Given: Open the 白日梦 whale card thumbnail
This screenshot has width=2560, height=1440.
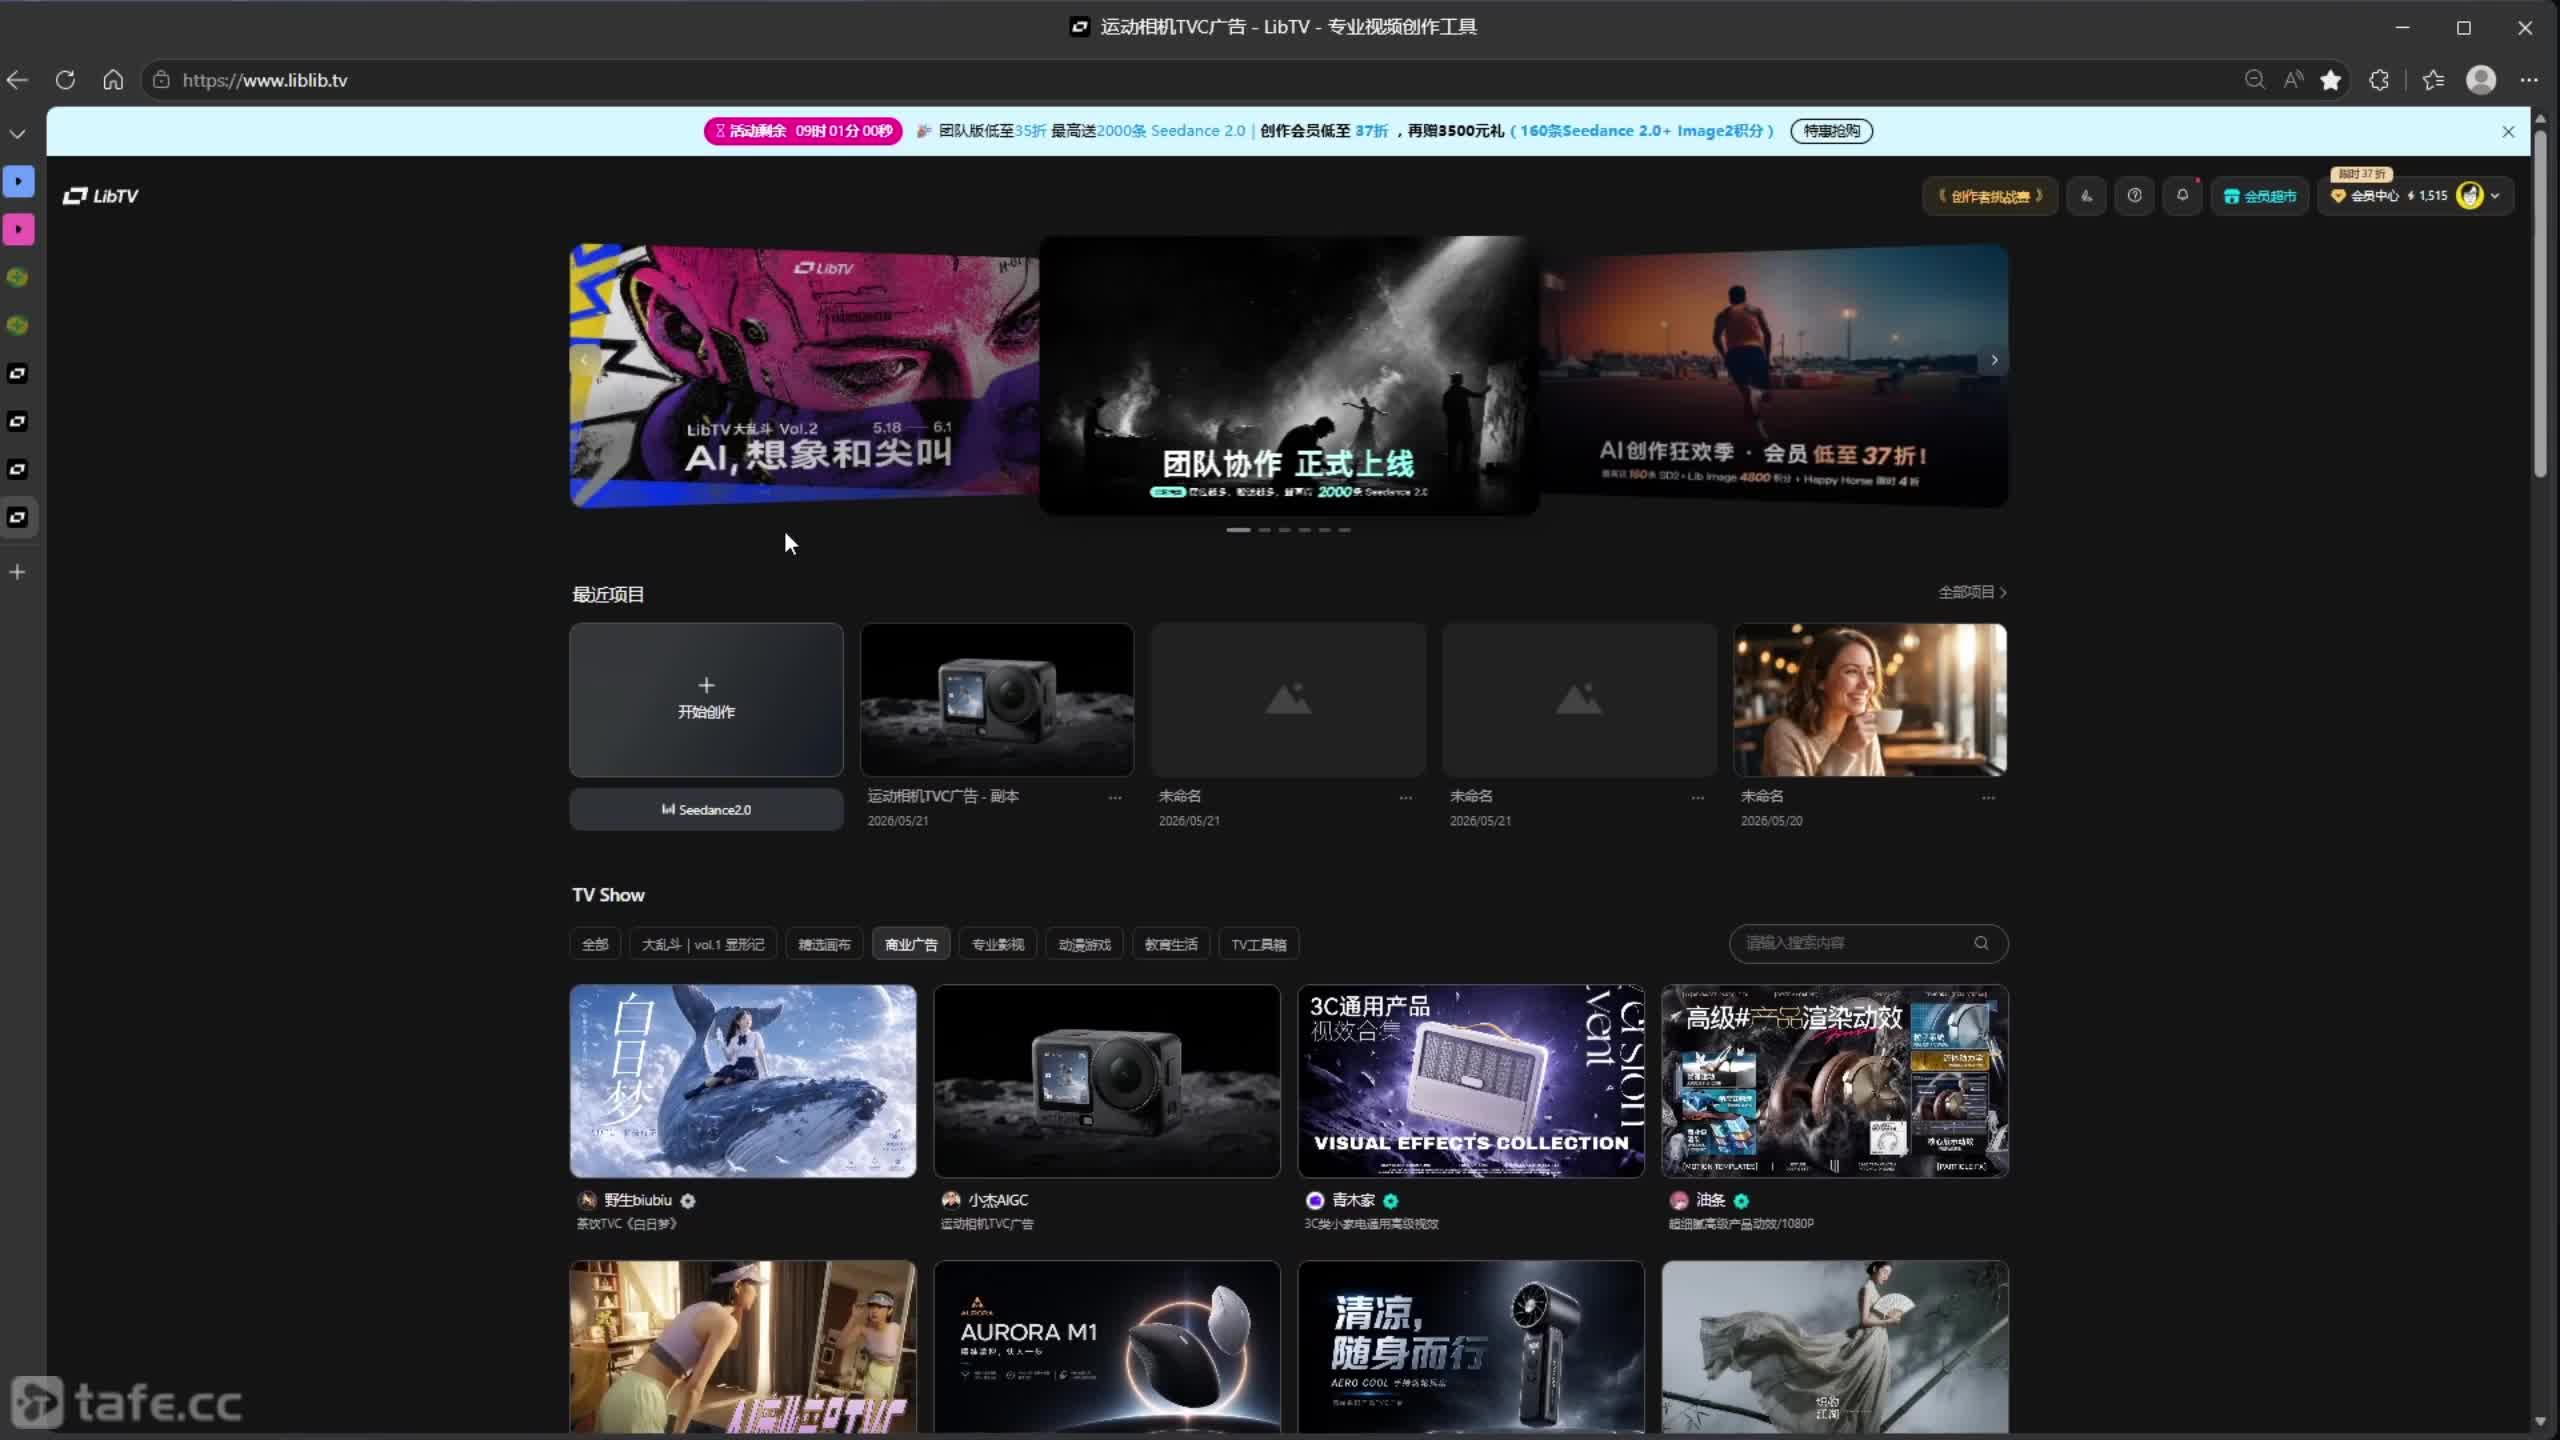Looking at the screenshot, I should pos(743,1081).
